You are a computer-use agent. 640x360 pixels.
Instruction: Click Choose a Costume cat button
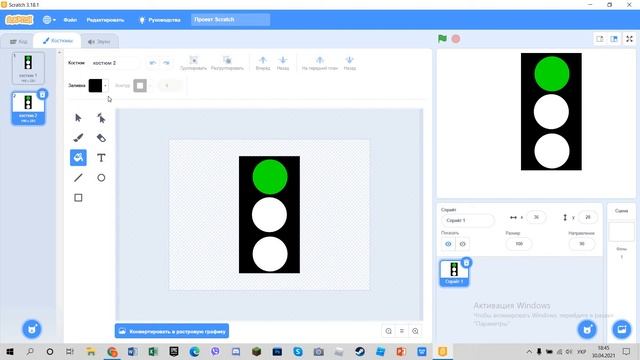pos(32,329)
